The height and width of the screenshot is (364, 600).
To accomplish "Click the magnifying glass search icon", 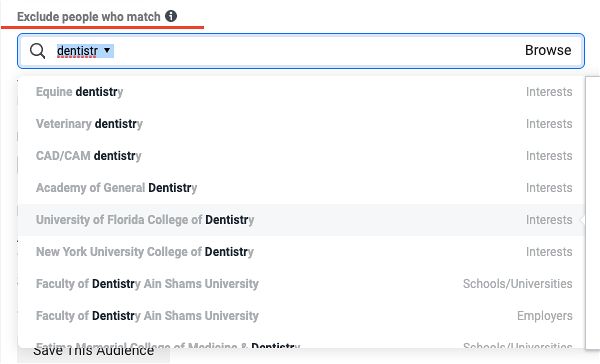I will pyautogui.click(x=38, y=51).
